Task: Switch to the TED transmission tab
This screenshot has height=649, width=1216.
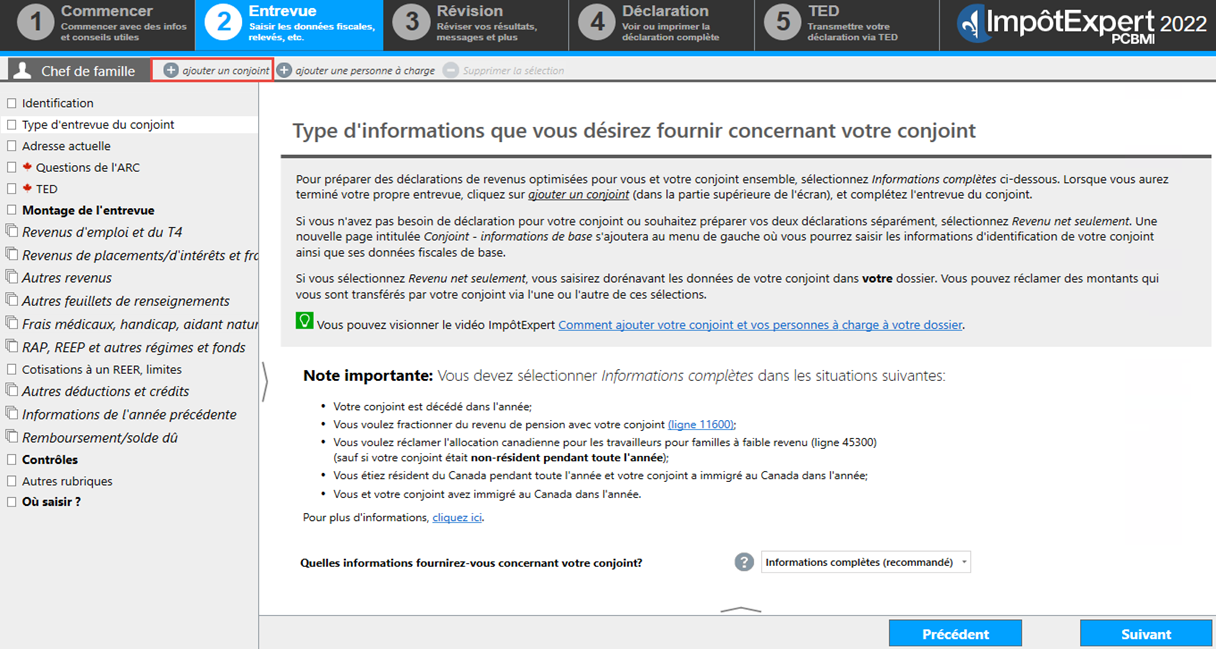Action: (846, 25)
